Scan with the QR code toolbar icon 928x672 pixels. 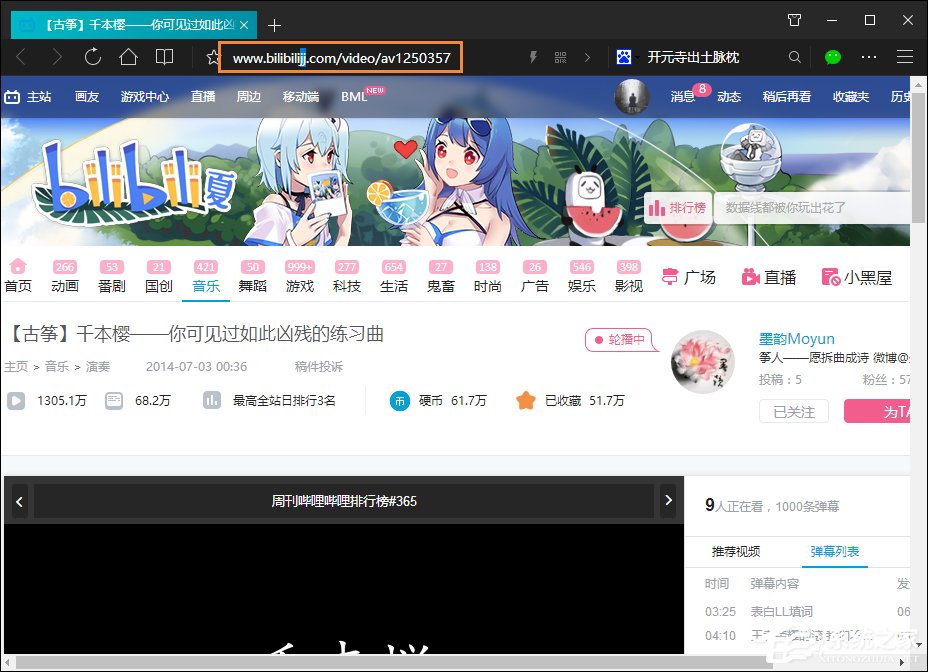point(560,57)
